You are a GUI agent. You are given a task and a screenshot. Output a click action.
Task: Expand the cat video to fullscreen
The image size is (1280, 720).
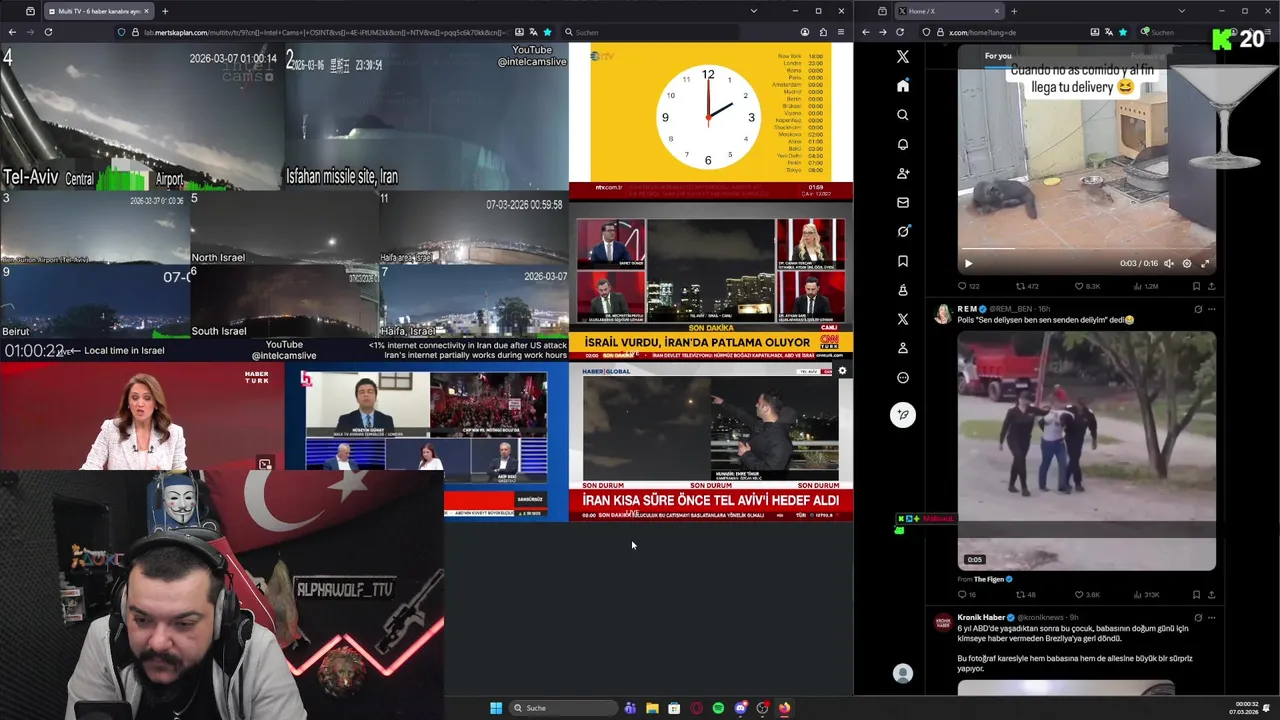1205,264
